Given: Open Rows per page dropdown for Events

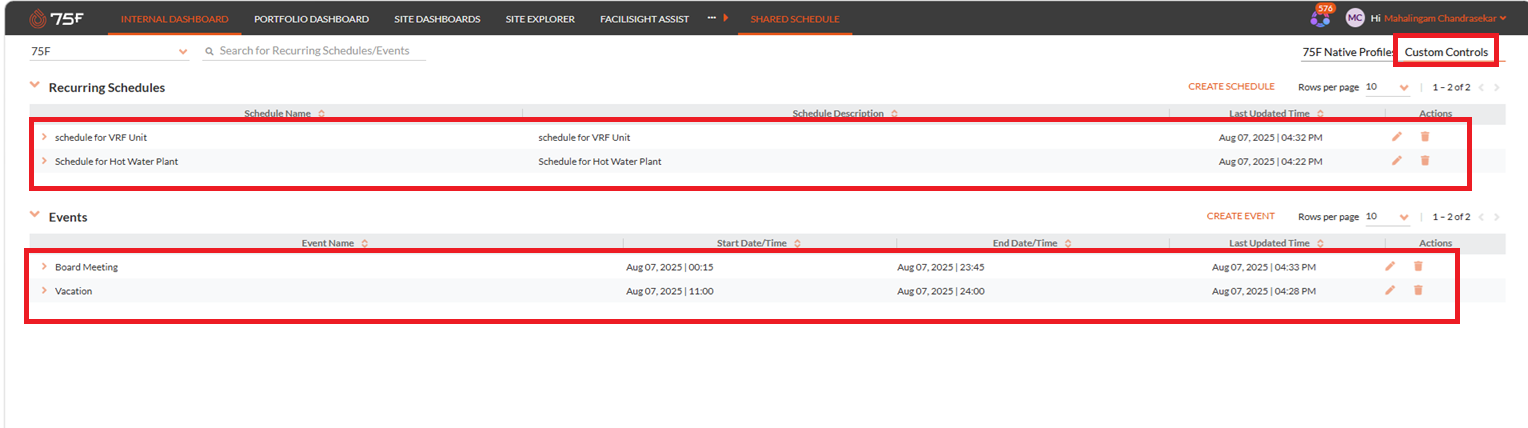Looking at the screenshot, I should pyautogui.click(x=1387, y=216).
